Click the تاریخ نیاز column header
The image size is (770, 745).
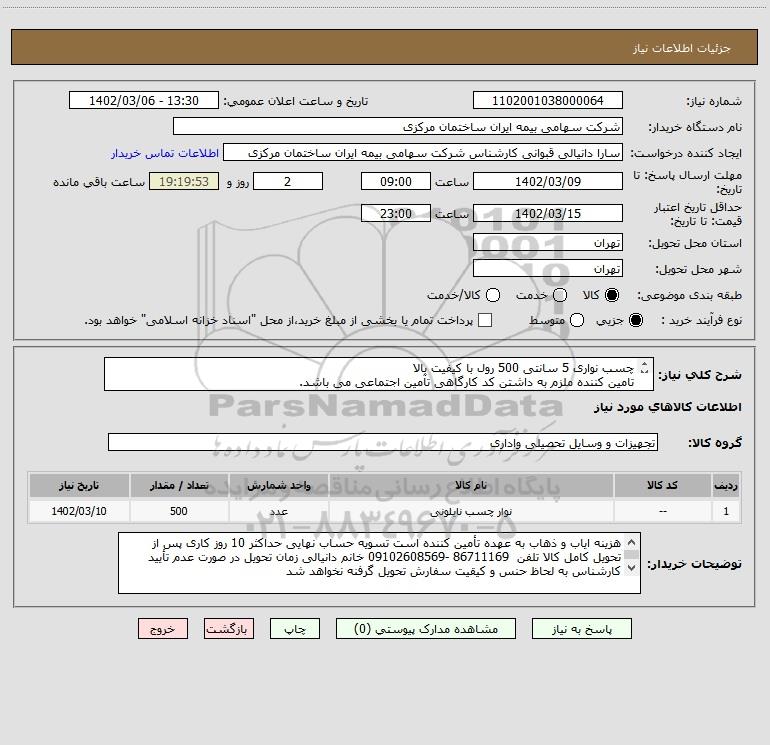(79, 485)
